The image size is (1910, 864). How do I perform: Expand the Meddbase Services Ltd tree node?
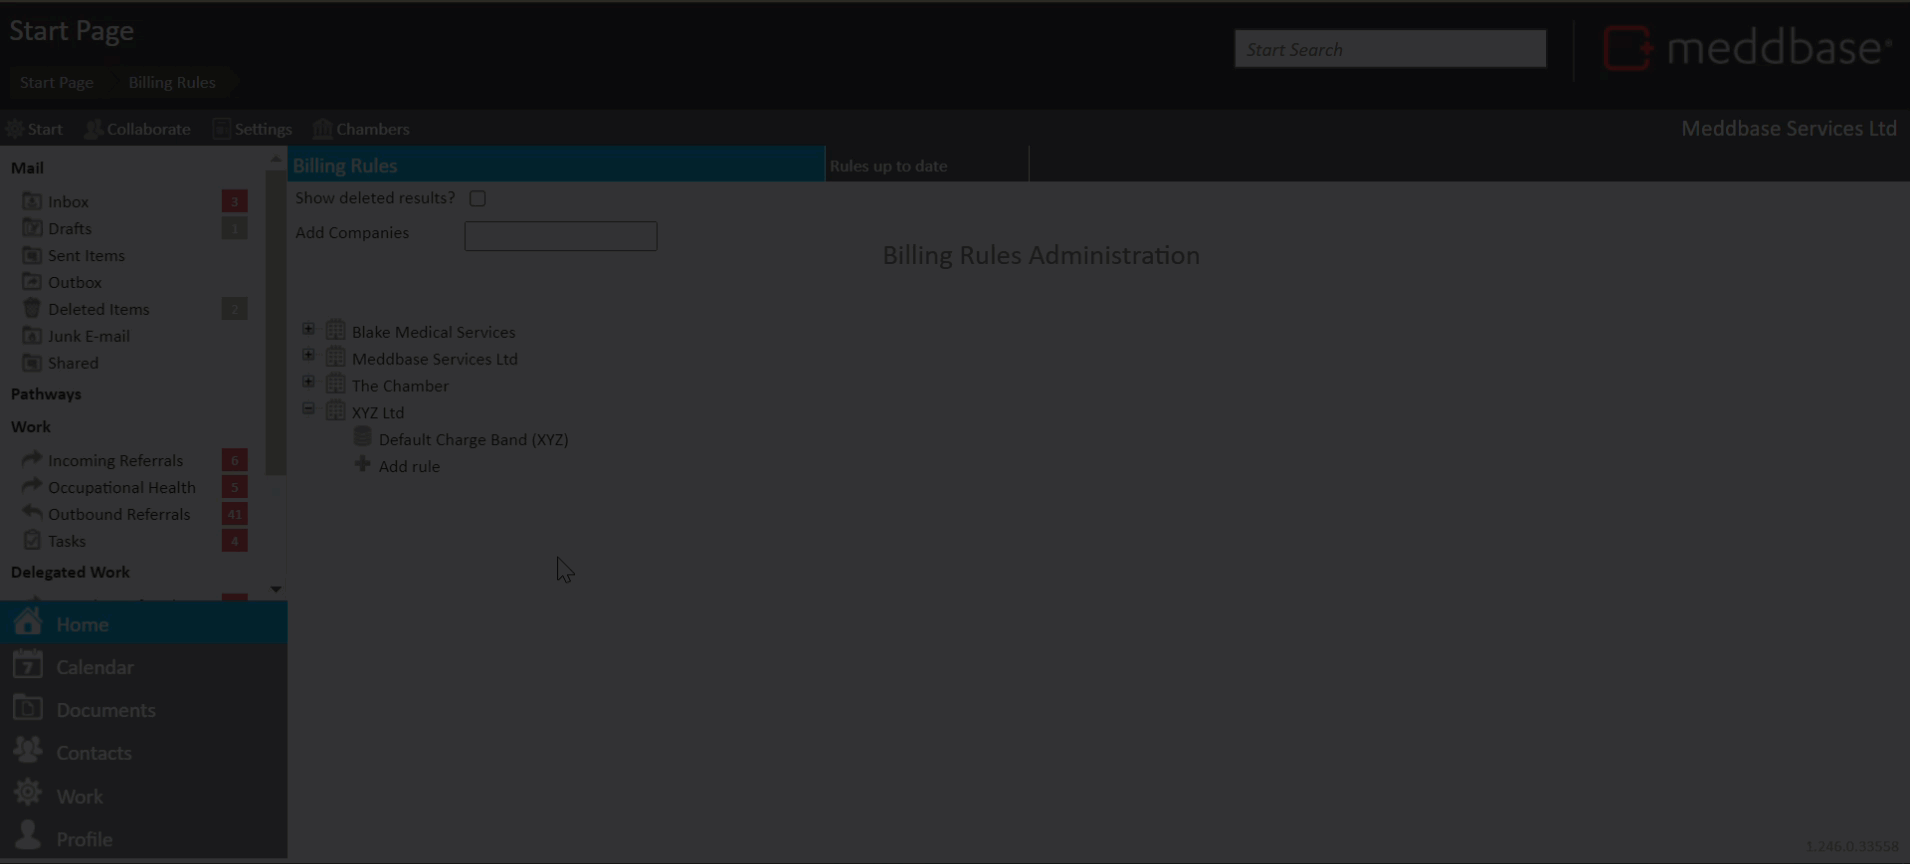click(x=308, y=356)
